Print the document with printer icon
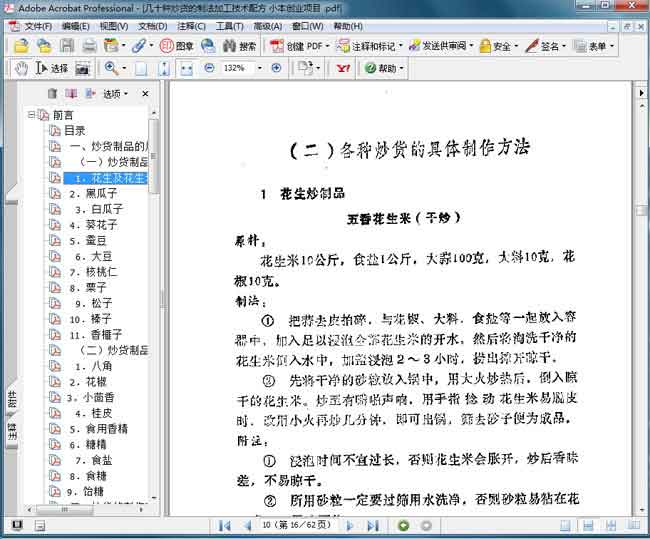This screenshot has height=539, width=650. 89,46
